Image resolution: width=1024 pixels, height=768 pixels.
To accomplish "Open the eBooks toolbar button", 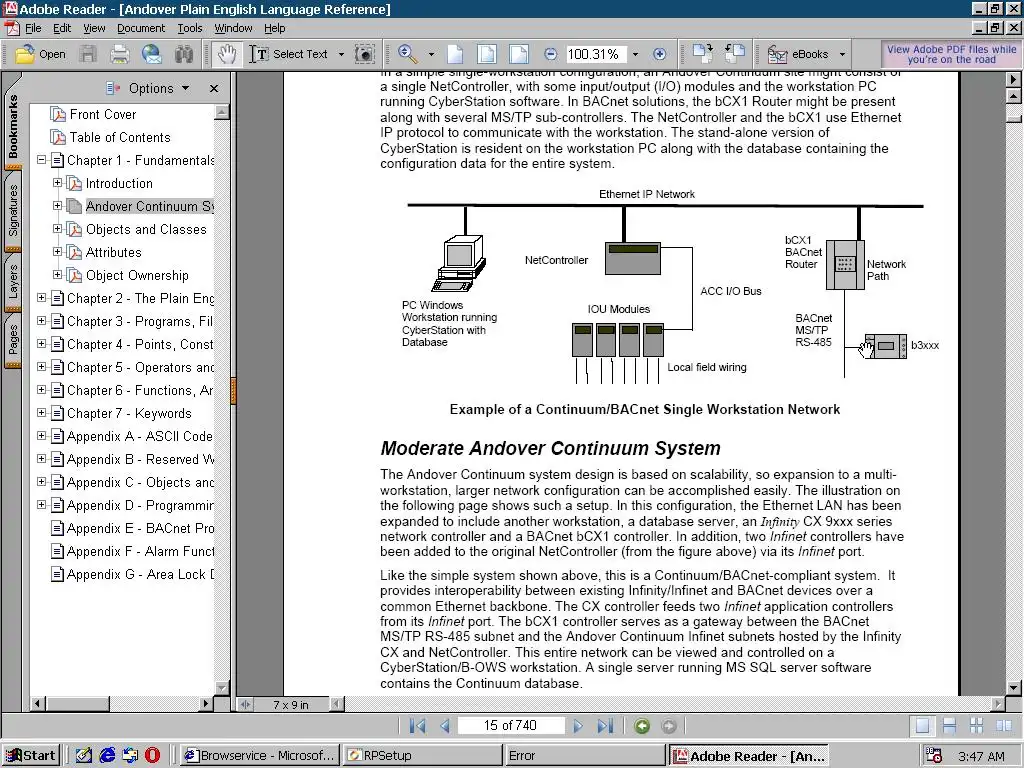I will 798,54.
